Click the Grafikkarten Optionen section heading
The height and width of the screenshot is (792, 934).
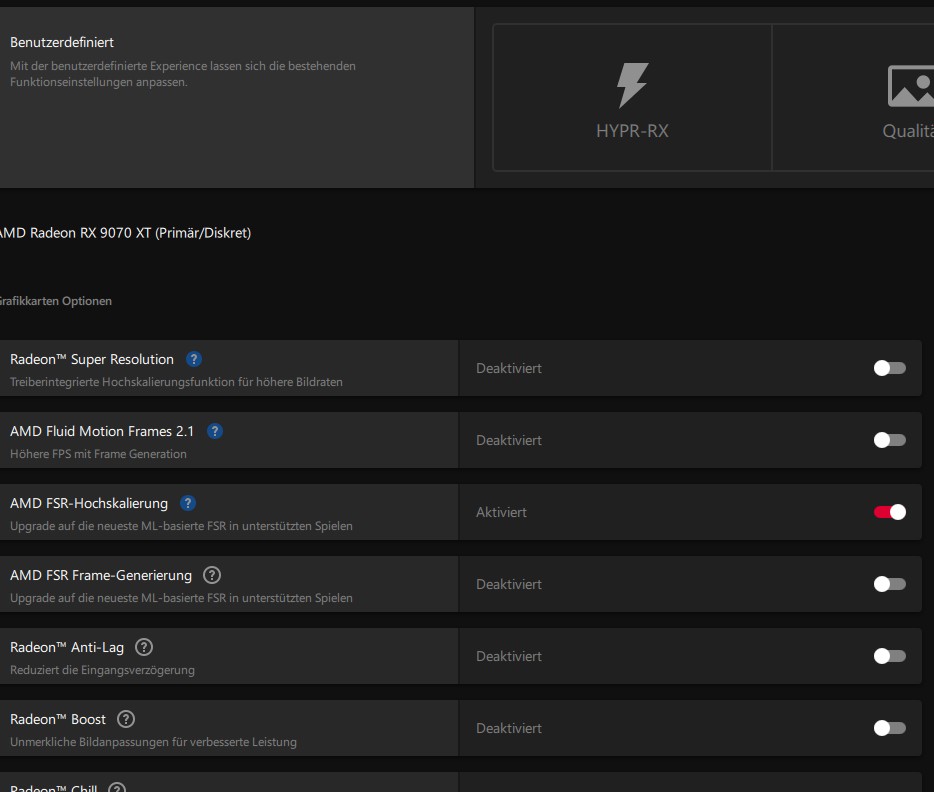[x=55, y=301]
